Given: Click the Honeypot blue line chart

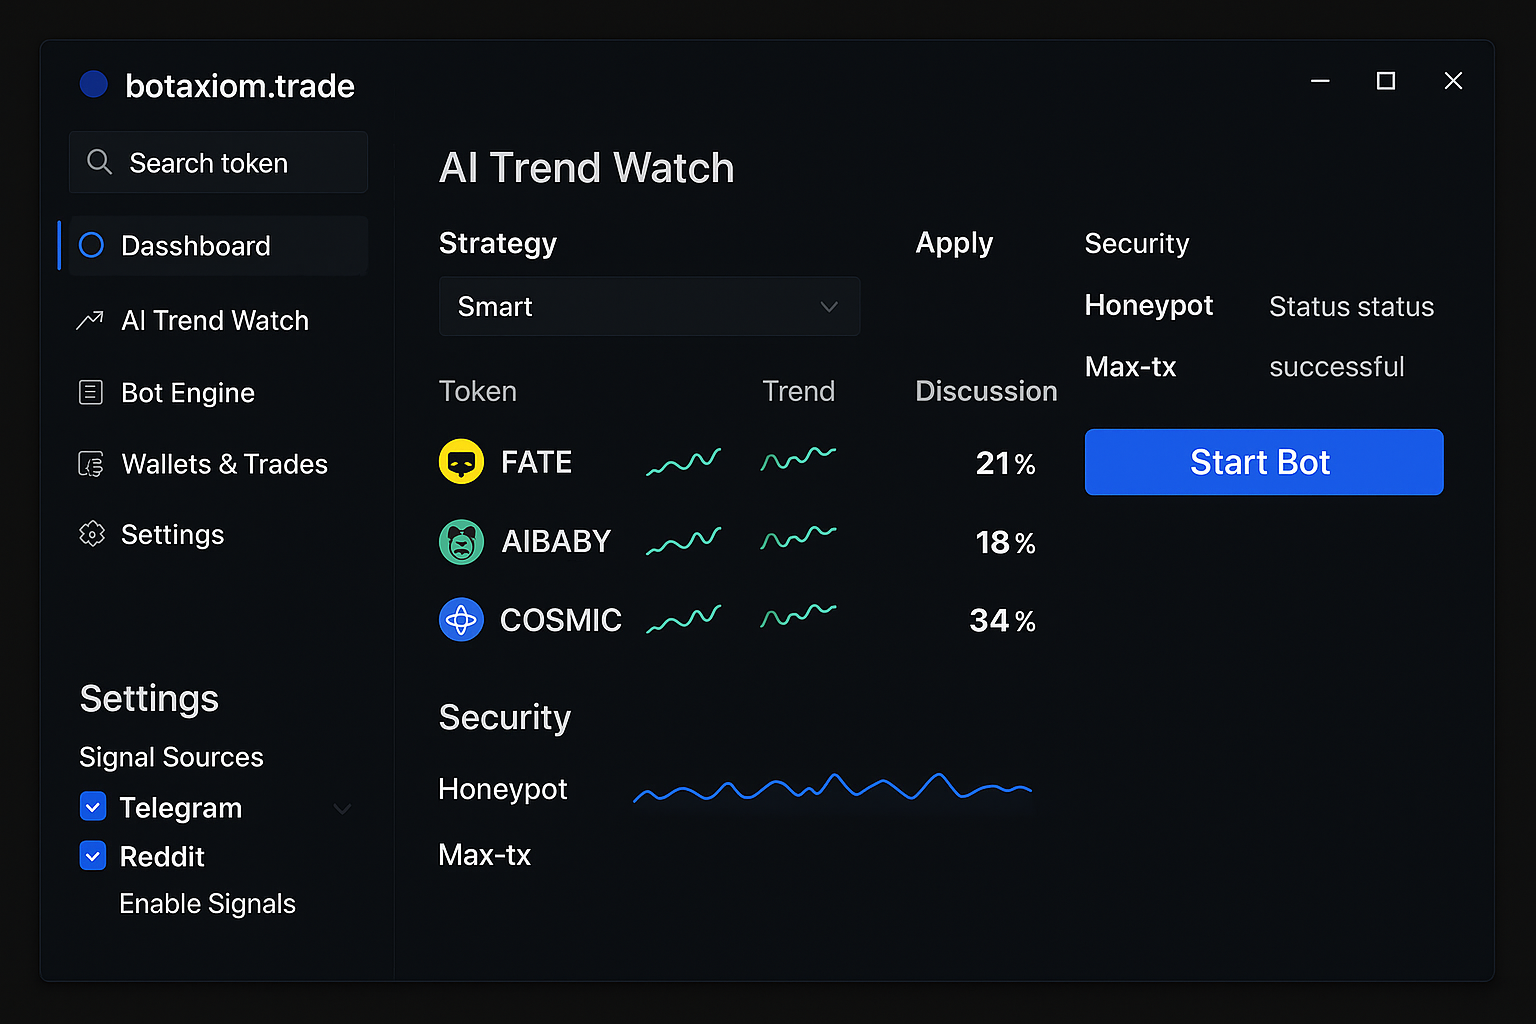Looking at the screenshot, I should click(x=832, y=788).
